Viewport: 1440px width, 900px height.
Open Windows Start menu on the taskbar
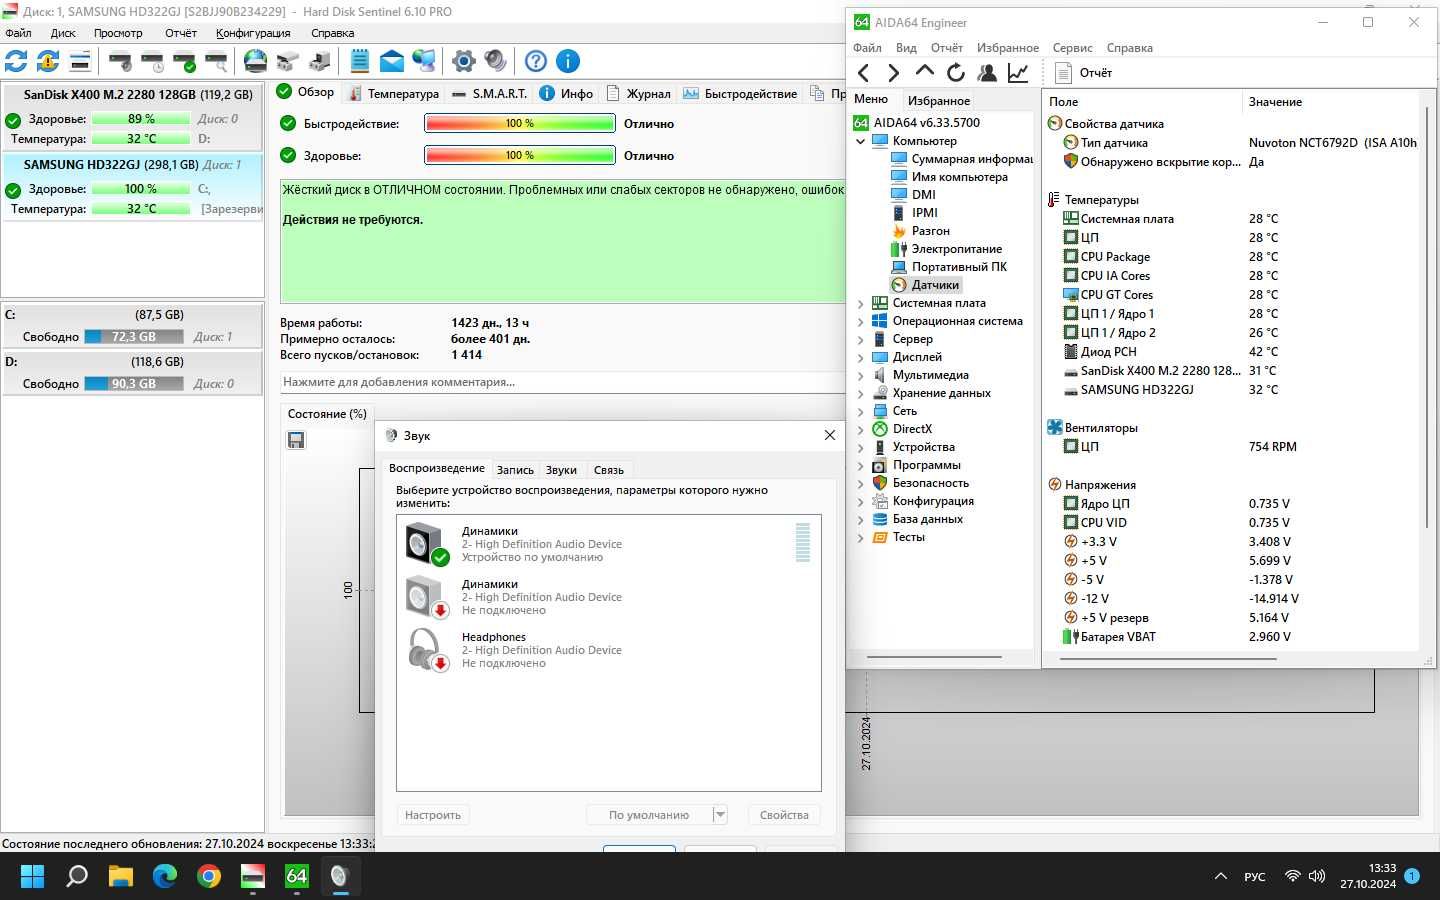pyautogui.click(x=32, y=877)
